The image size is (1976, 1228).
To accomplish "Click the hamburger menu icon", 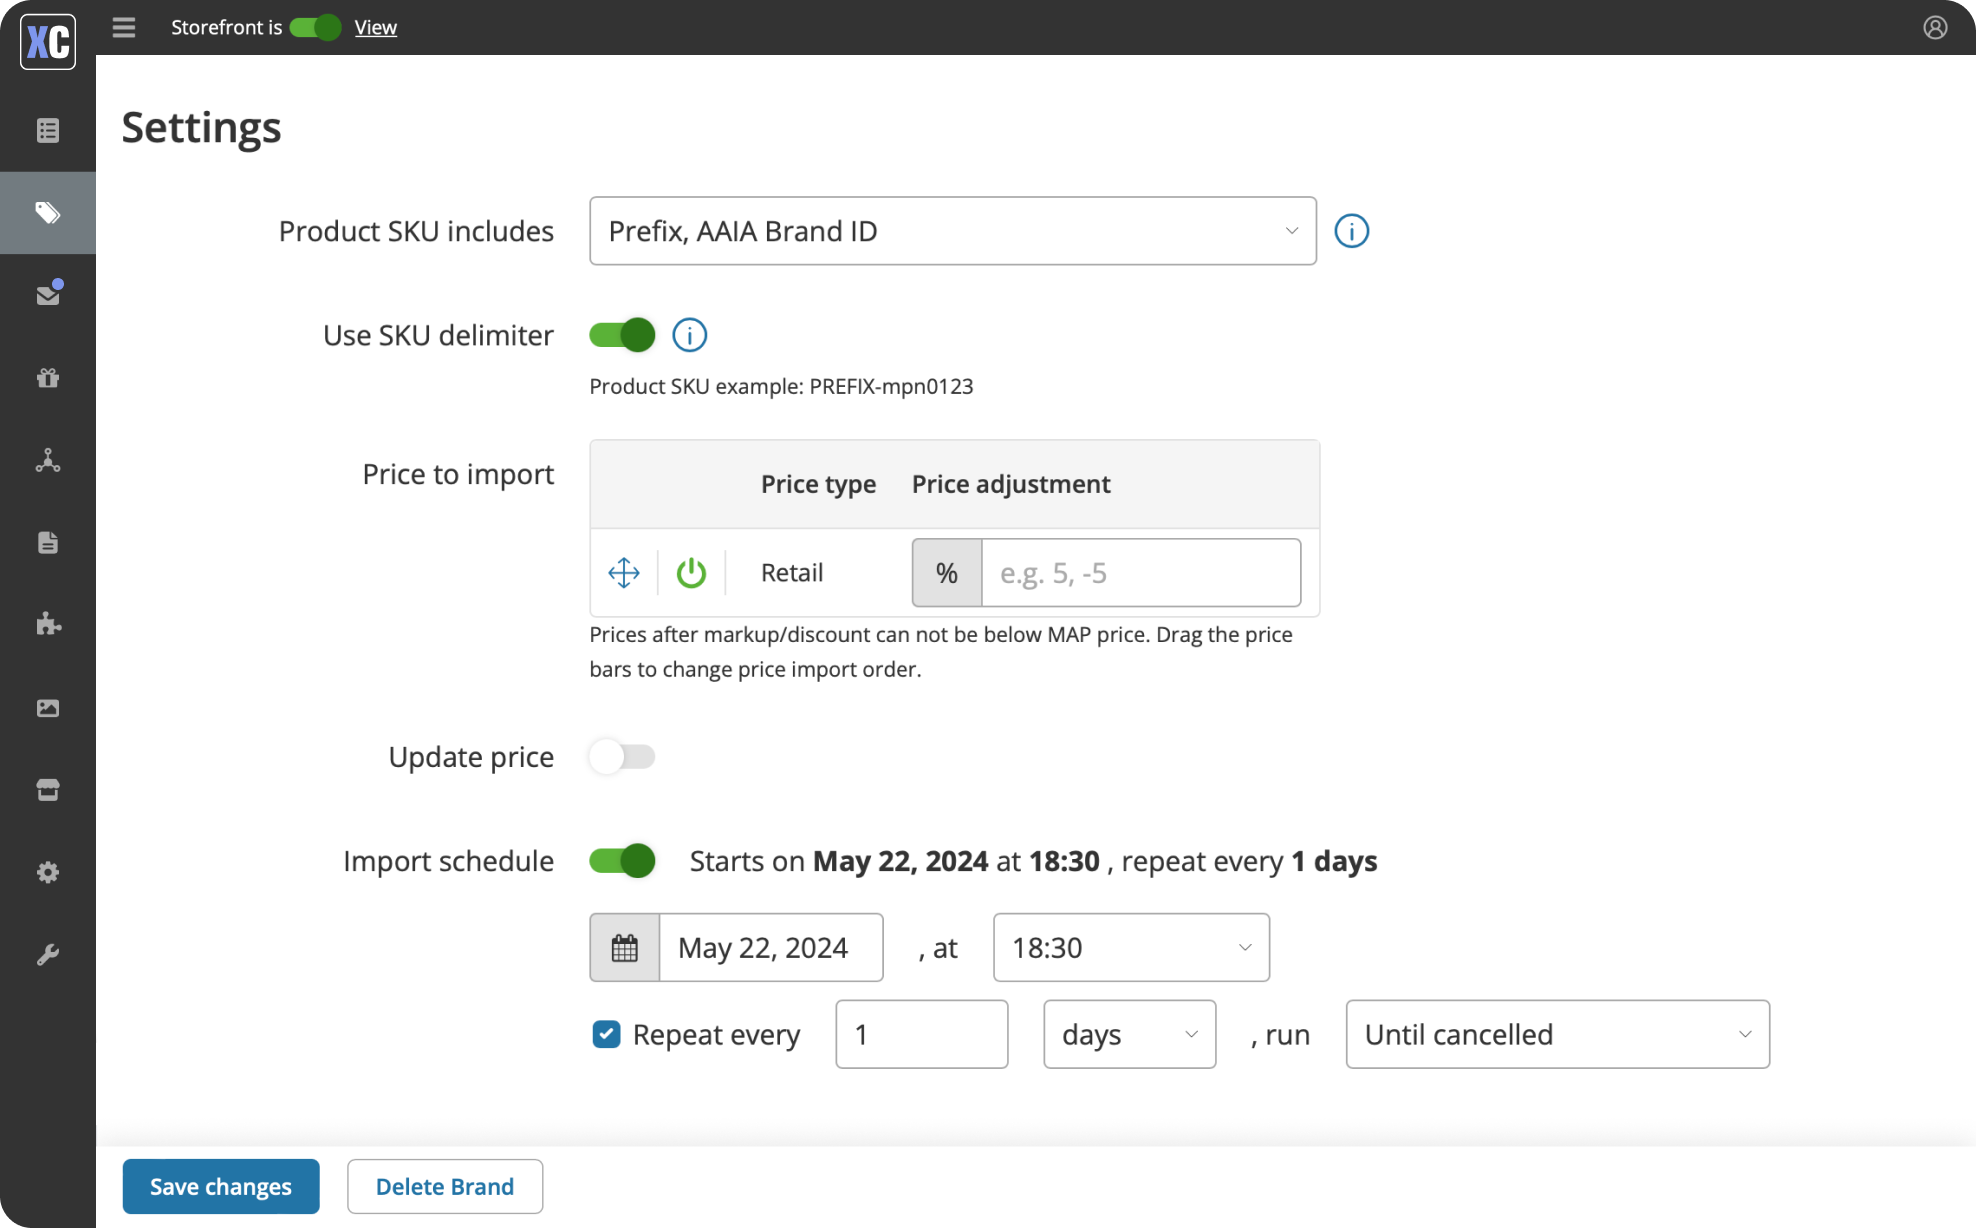I will click(x=123, y=27).
